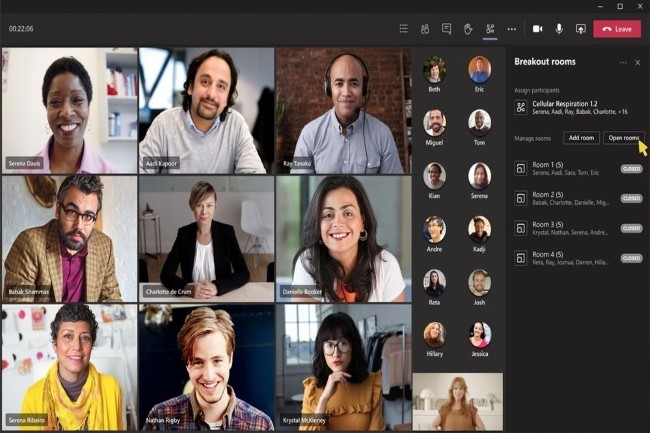Viewport: 650px width, 433px height.
Task: Click Krystal McKinney video tile
Action: 344,367
